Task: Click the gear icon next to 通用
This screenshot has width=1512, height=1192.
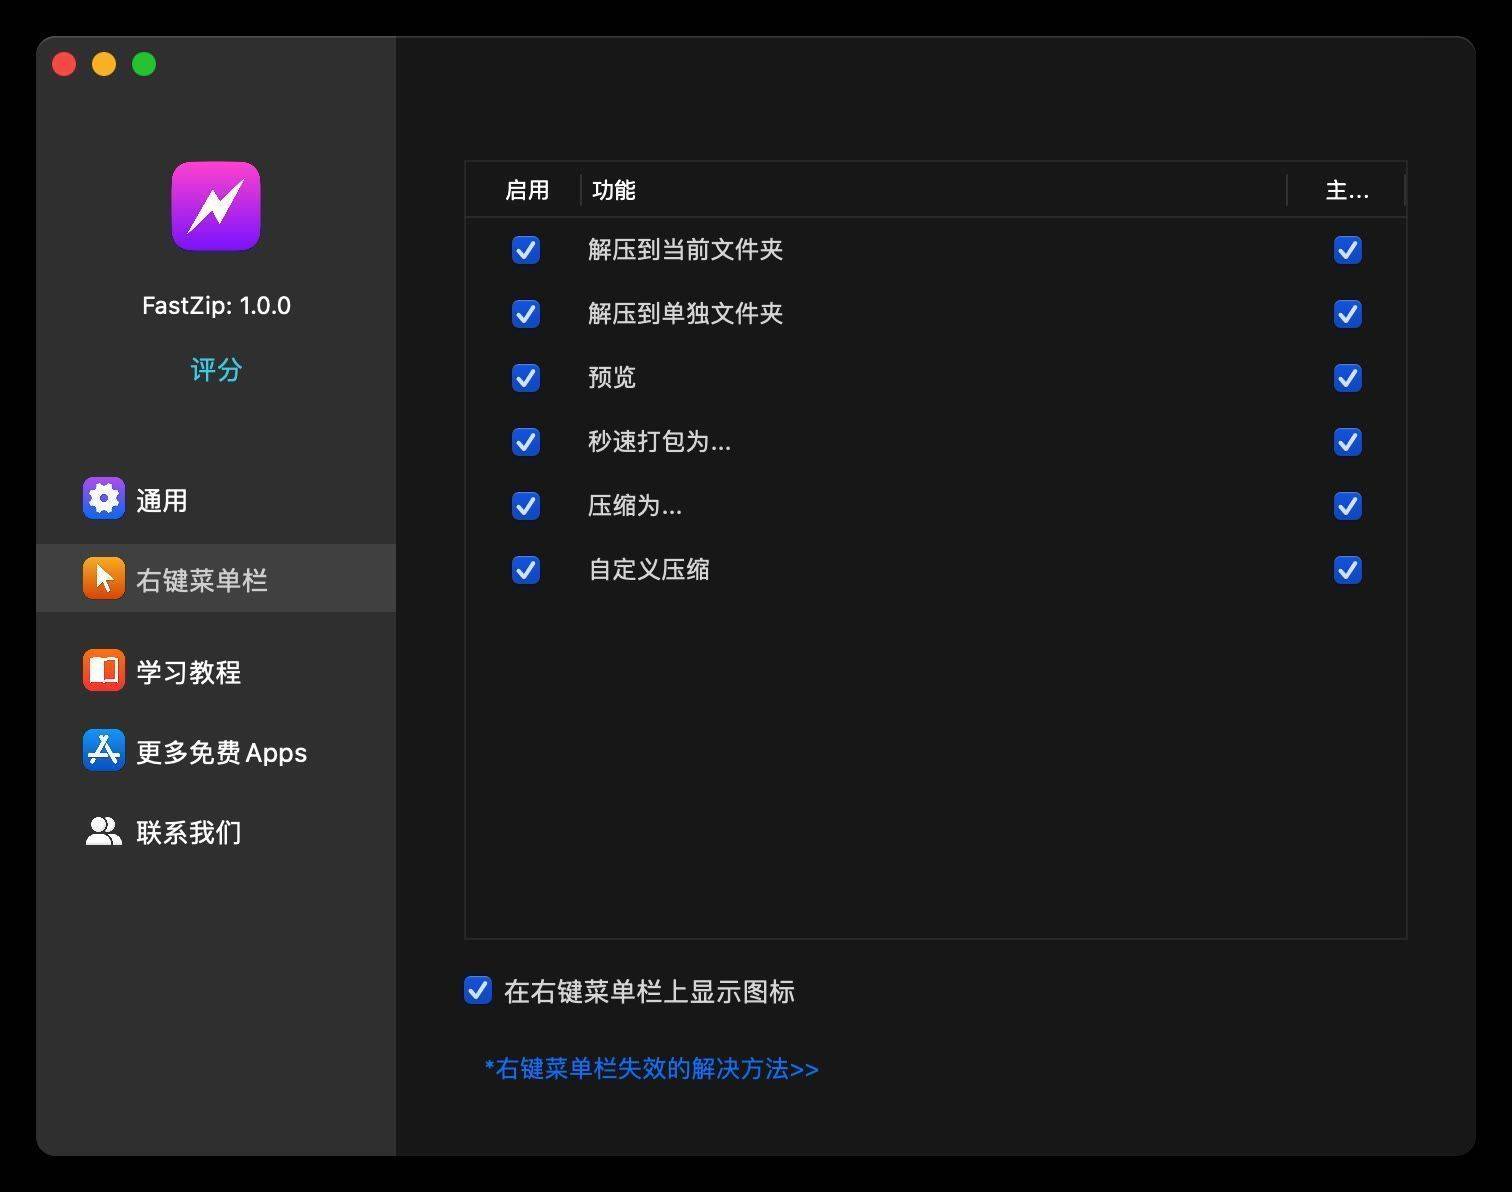Action: (103, 498)
